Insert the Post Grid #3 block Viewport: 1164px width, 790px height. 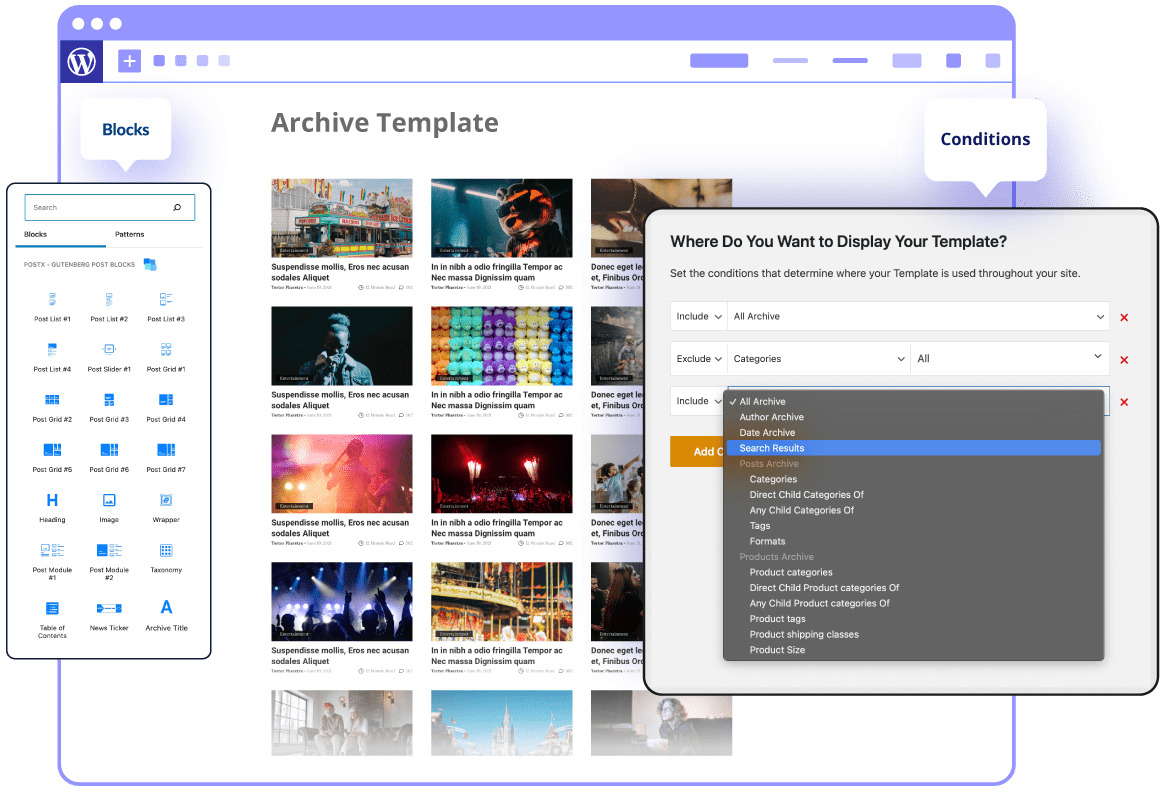(x=109, y=408)
